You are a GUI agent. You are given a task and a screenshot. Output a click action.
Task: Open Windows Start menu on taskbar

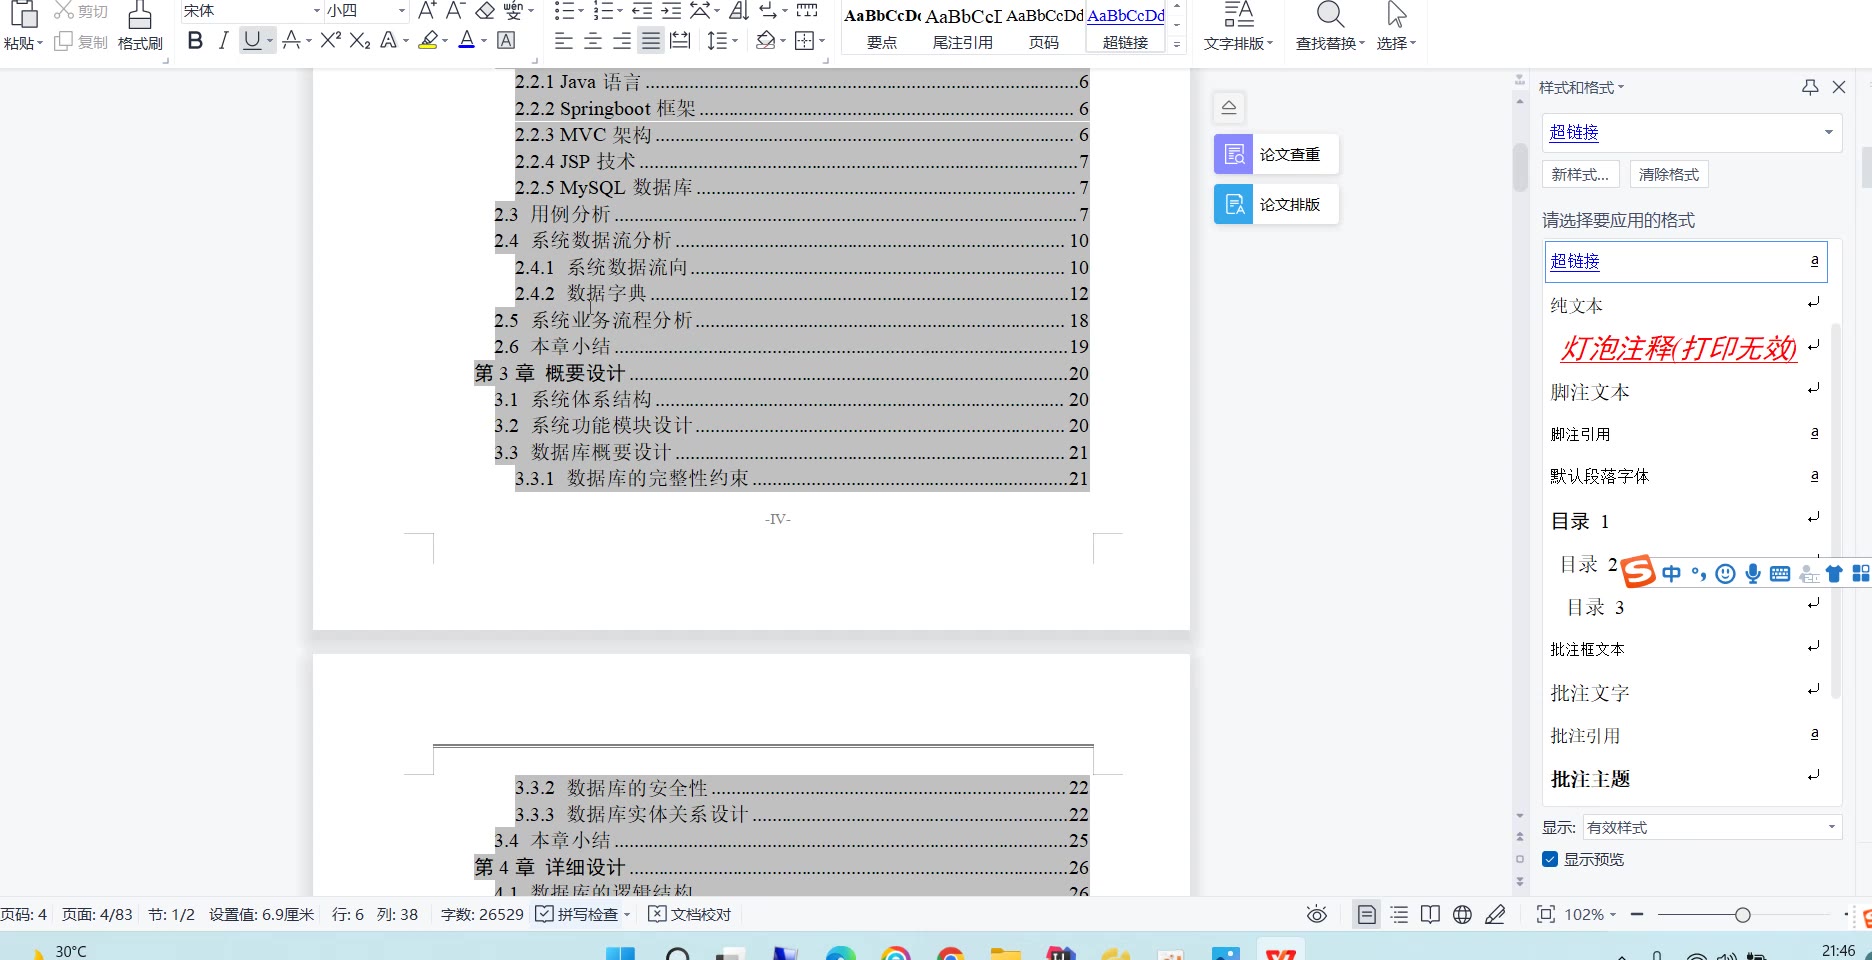620,952
